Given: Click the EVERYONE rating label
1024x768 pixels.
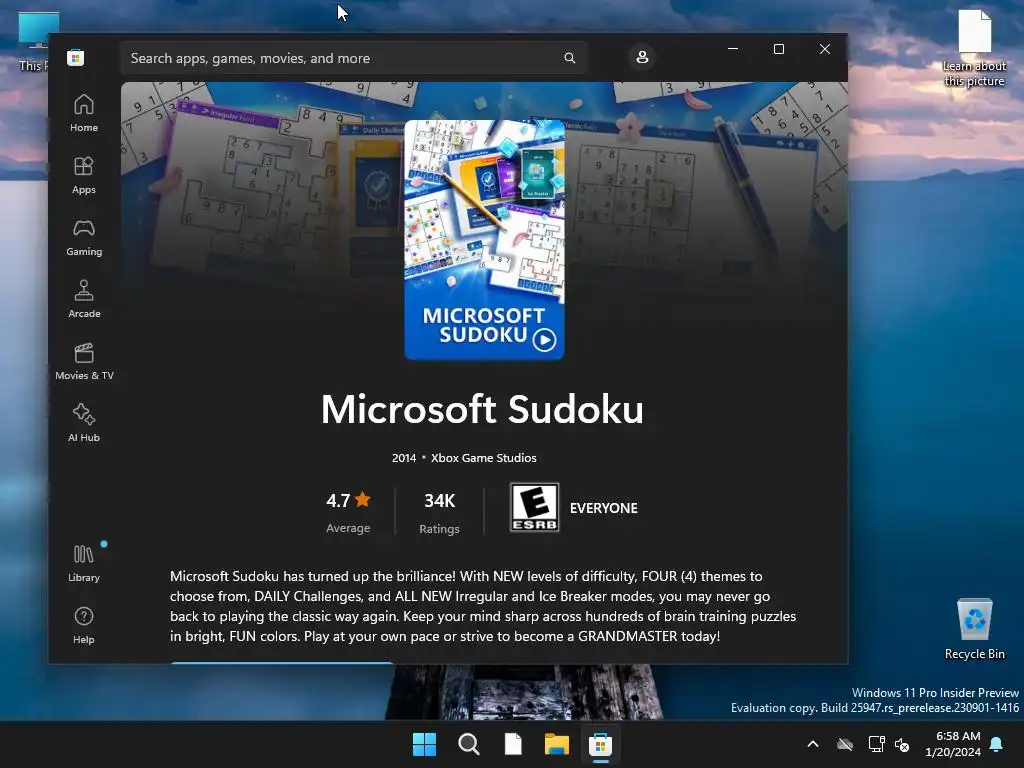Looking at the screenshot, I should point(603,508).
